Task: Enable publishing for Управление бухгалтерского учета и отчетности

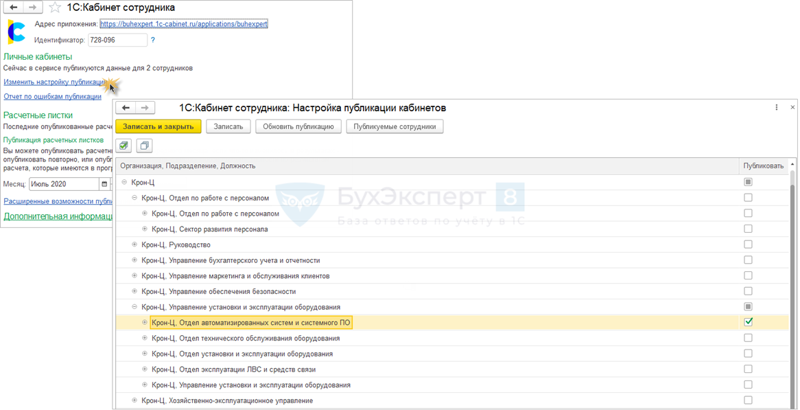Action: click(x=748, y=260)
